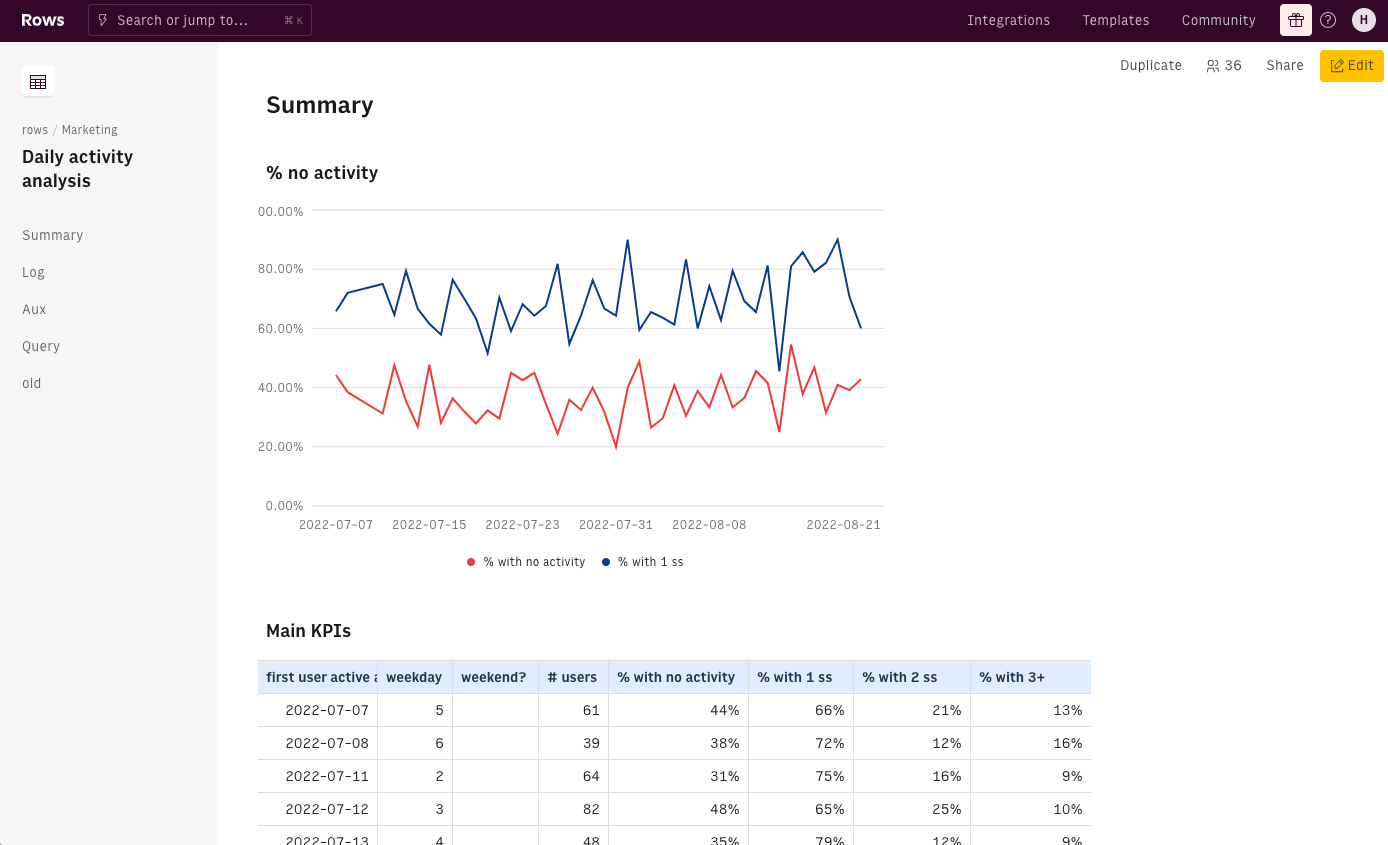The image size is (1388, 845).
Task: Open Integrations in top navigation
Action: 1008,20
